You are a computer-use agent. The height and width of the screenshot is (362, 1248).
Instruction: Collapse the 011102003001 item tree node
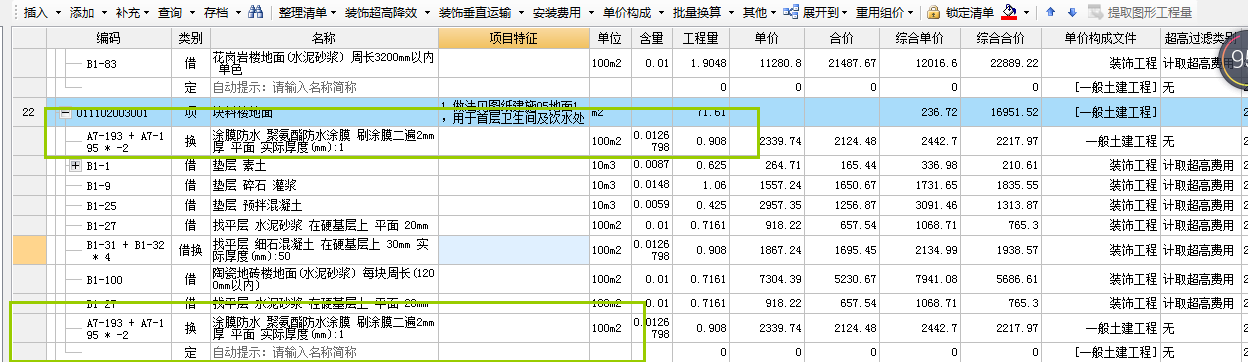[65, 113]
